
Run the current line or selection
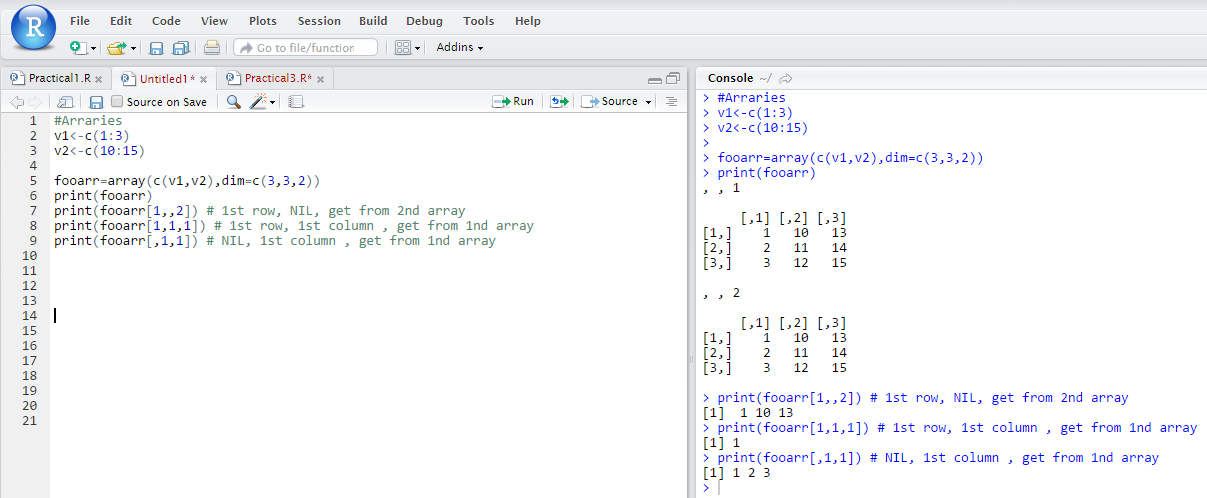(513, 101)
